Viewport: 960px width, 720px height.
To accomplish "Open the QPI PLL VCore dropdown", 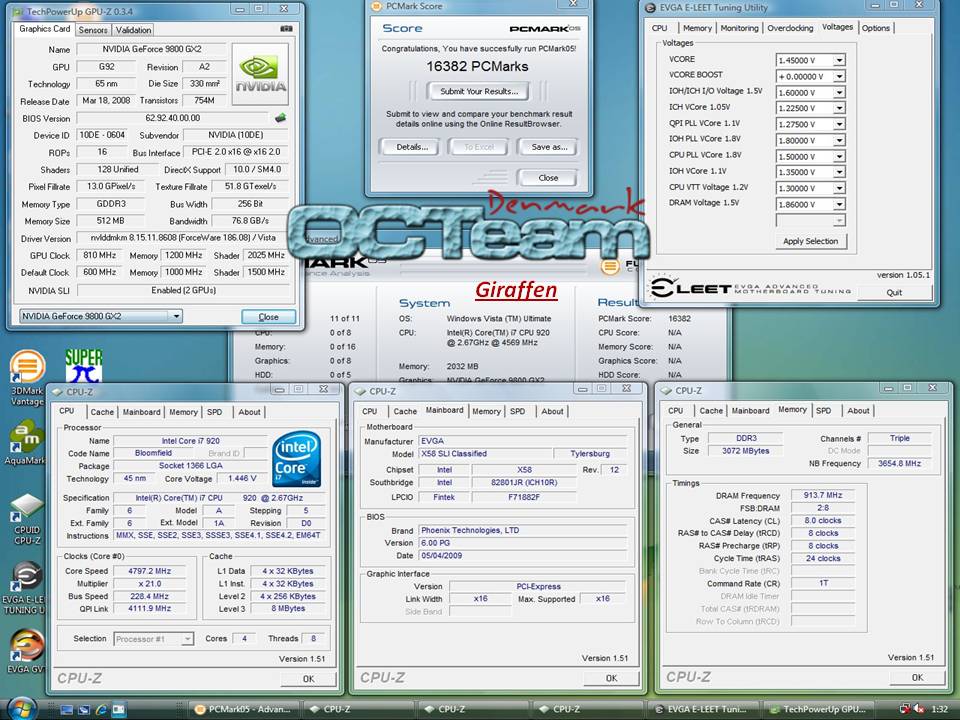I will 839,124.
